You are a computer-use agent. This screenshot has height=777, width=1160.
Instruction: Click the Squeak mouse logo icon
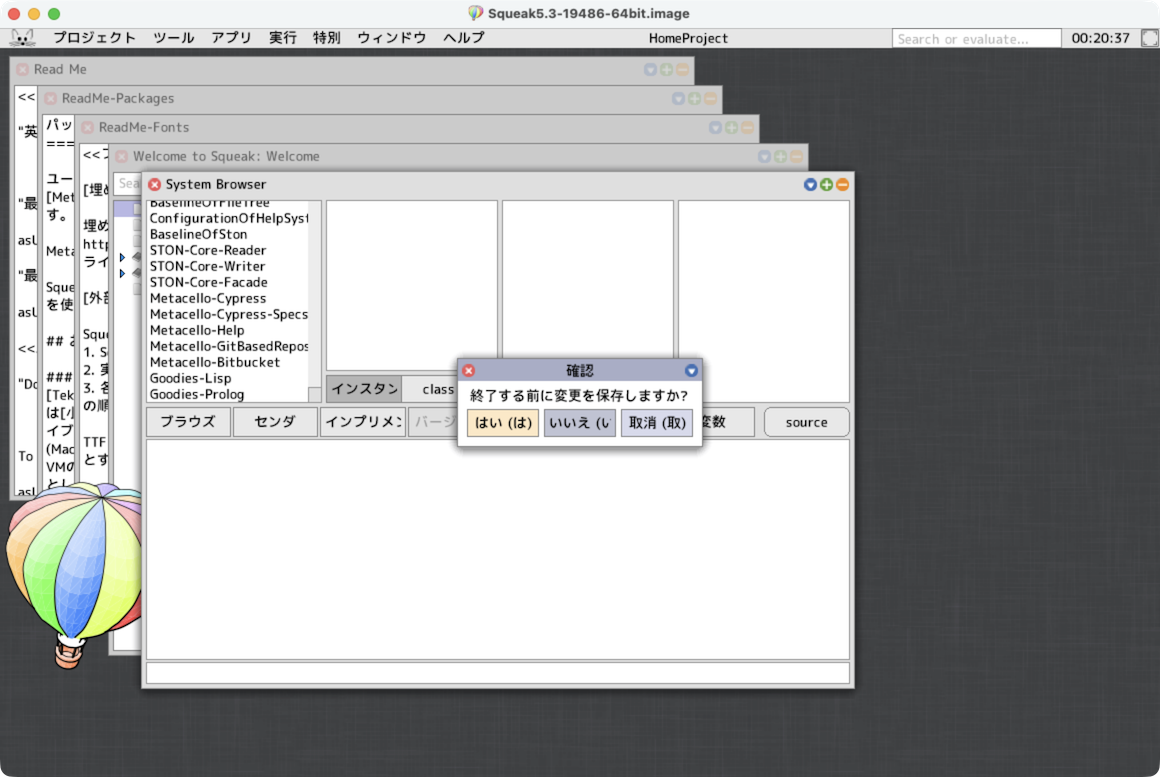coord(22,38)
